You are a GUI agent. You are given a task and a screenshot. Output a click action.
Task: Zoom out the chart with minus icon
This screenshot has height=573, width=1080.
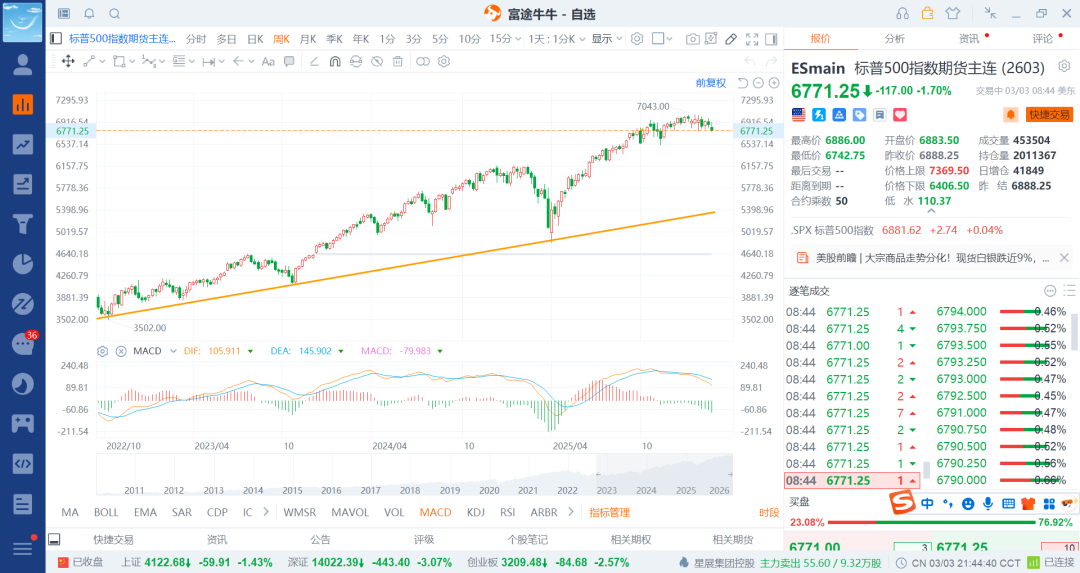(x=758, y=83)
